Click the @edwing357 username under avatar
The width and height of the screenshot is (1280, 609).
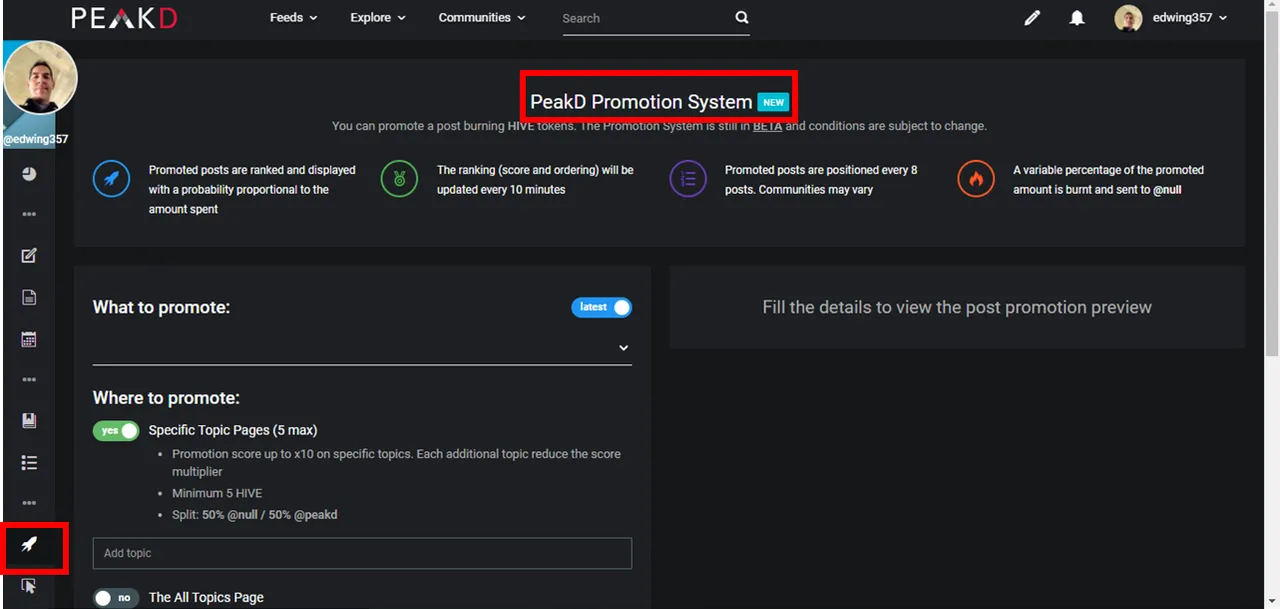36,139
